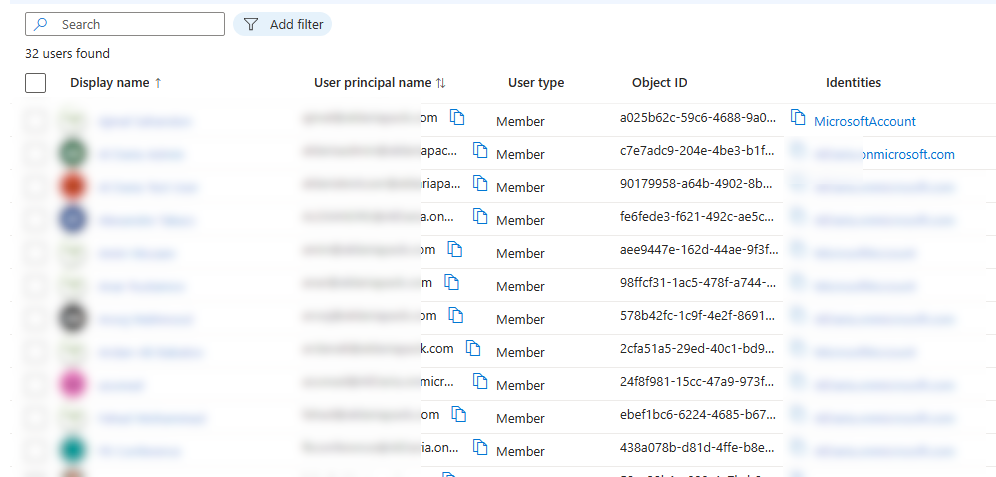This screenshot has height=477, width=996.
Task: Click Member in the 24f8f981 row
Action: coord(520,386)
